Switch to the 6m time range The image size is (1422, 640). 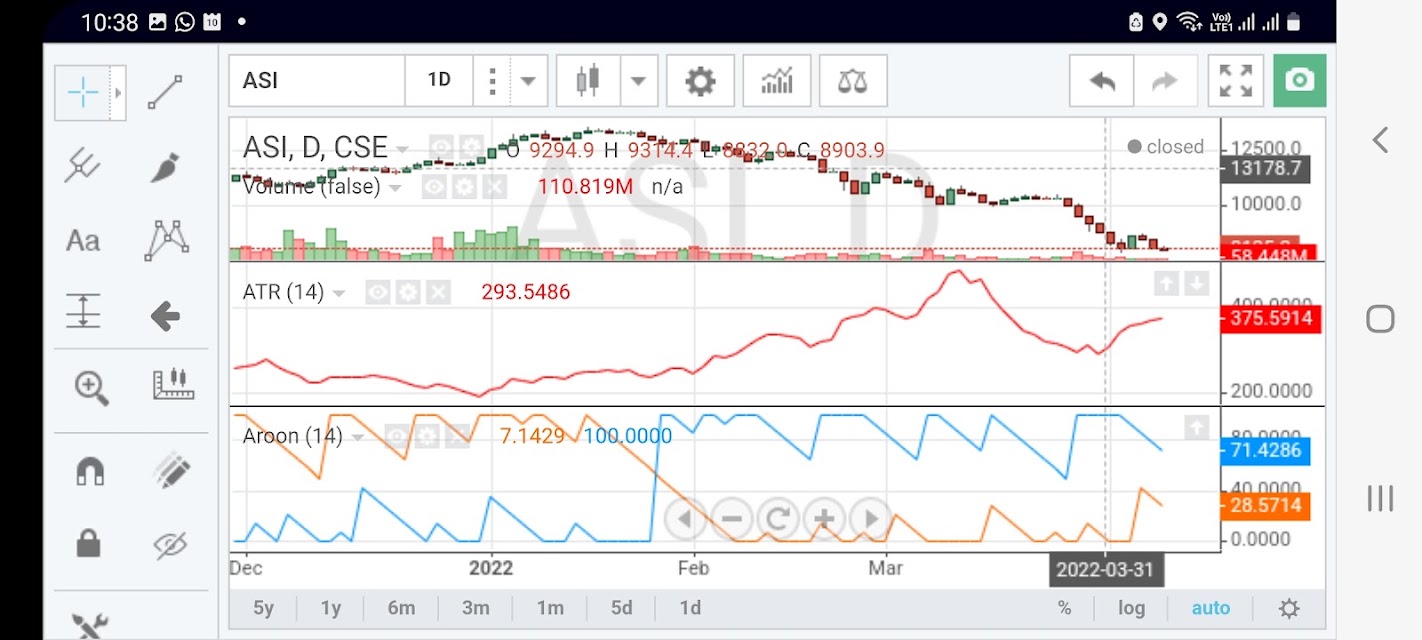[x=401, y=608]
